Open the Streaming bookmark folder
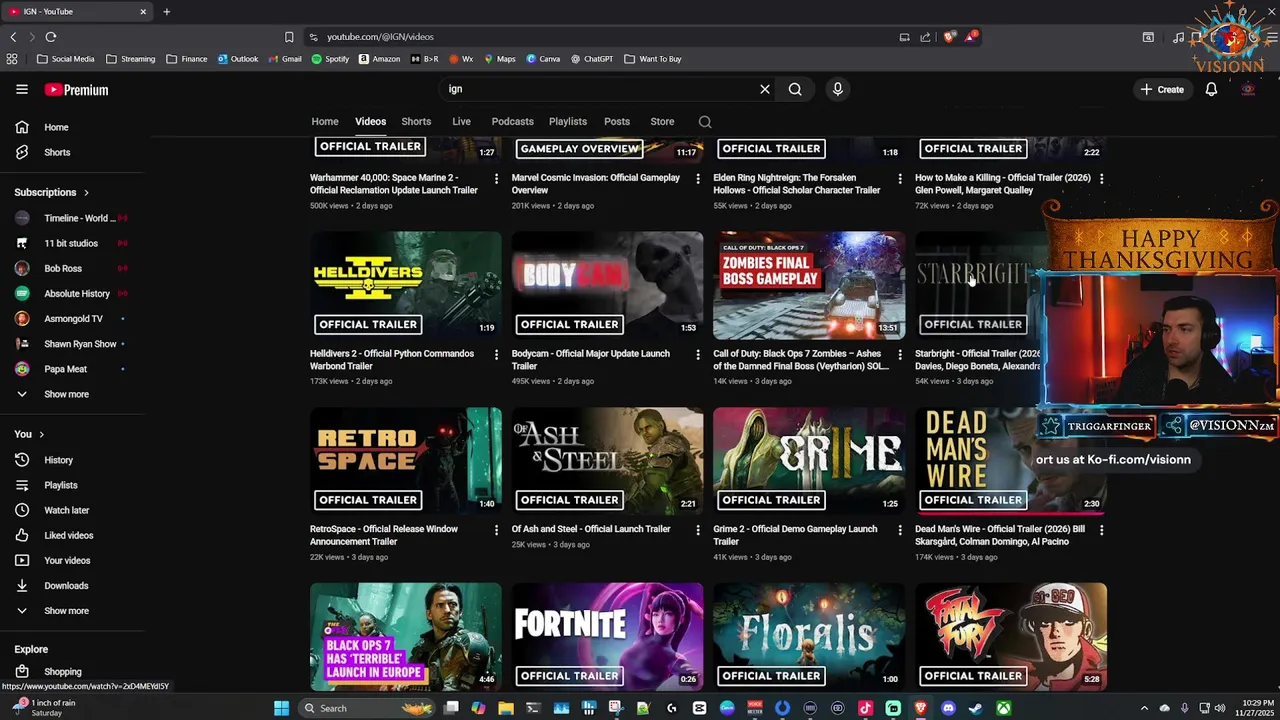 (x=130, y=59)
